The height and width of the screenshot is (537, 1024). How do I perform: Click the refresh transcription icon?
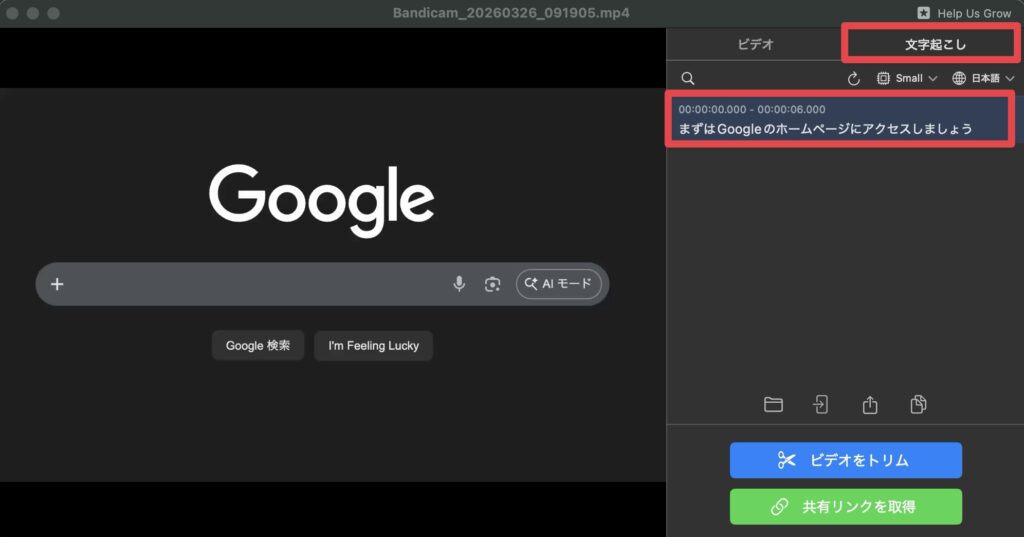pyautogui.click(x=853, y=78)
